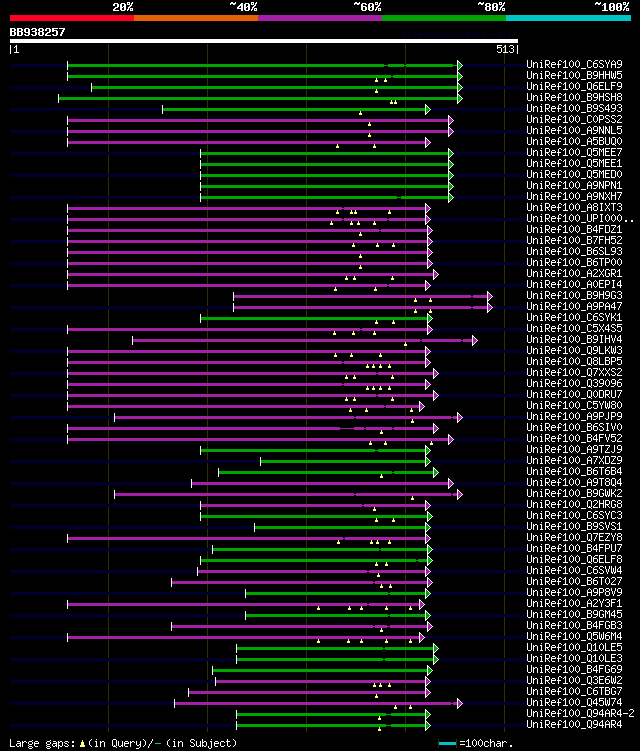Click end arrowhead of UniRef100_B9IHV4 alignment

click(475, 341)
